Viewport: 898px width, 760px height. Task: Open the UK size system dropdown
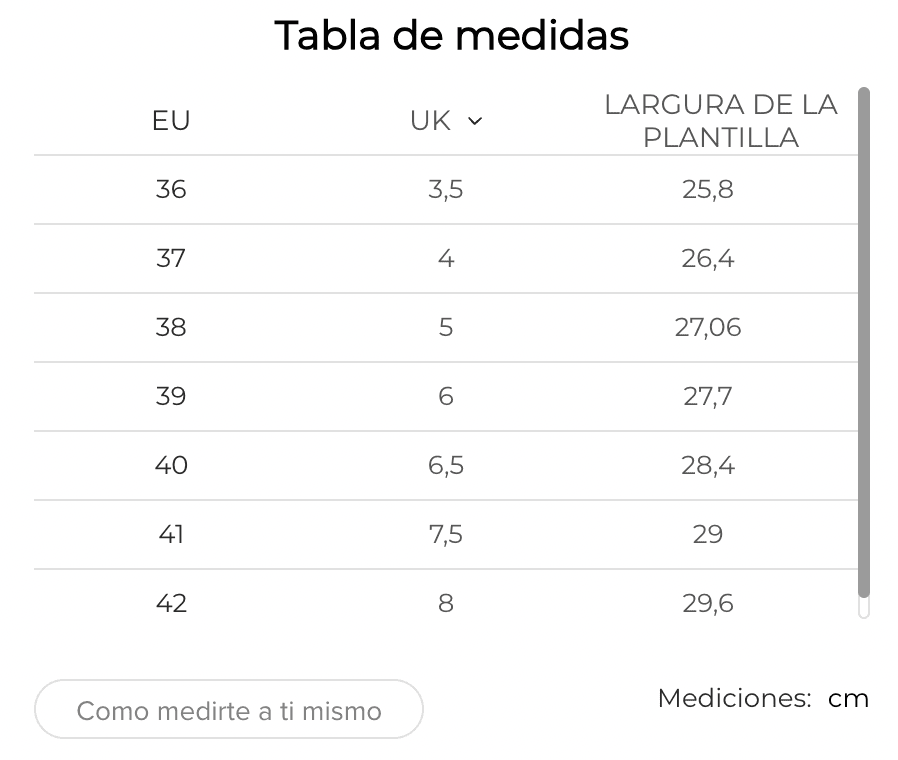click(x=445, y=121)
